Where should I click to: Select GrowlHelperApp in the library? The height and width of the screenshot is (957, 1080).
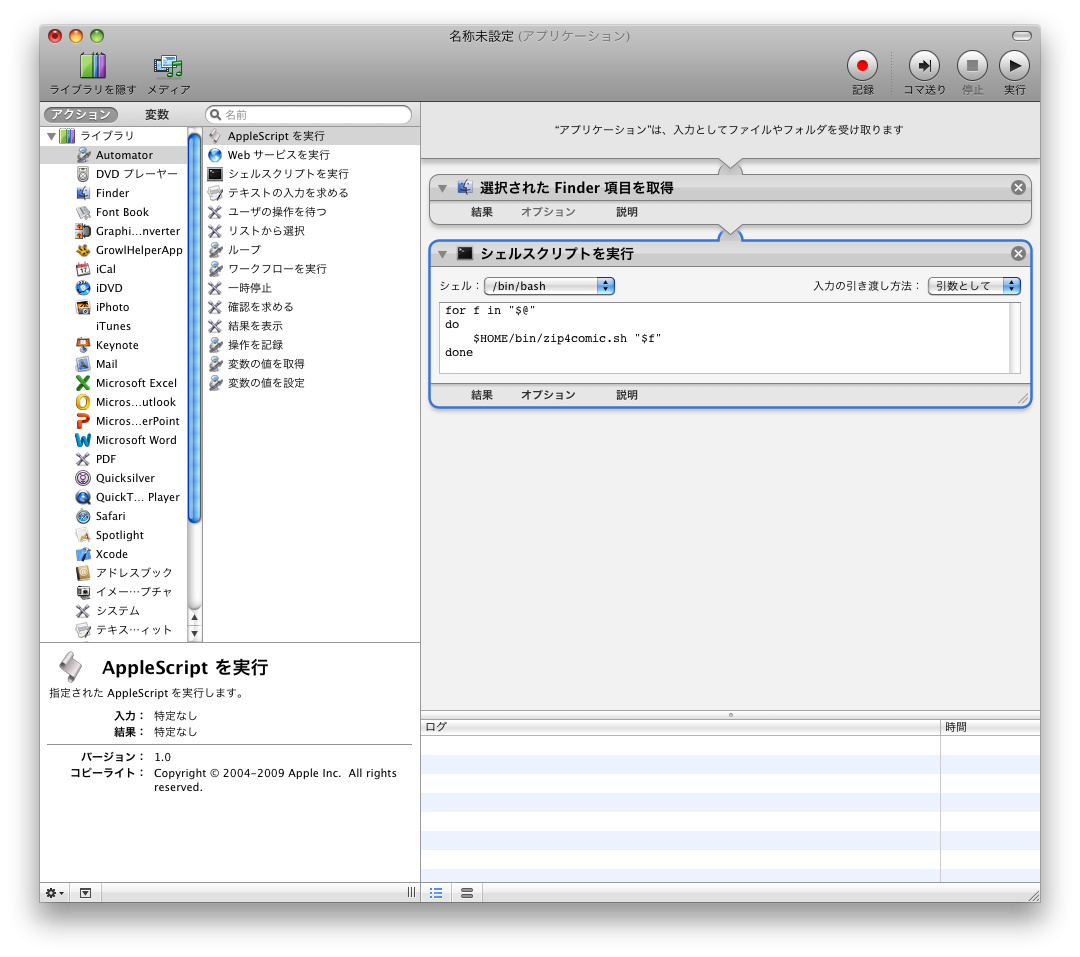[114, 250]
